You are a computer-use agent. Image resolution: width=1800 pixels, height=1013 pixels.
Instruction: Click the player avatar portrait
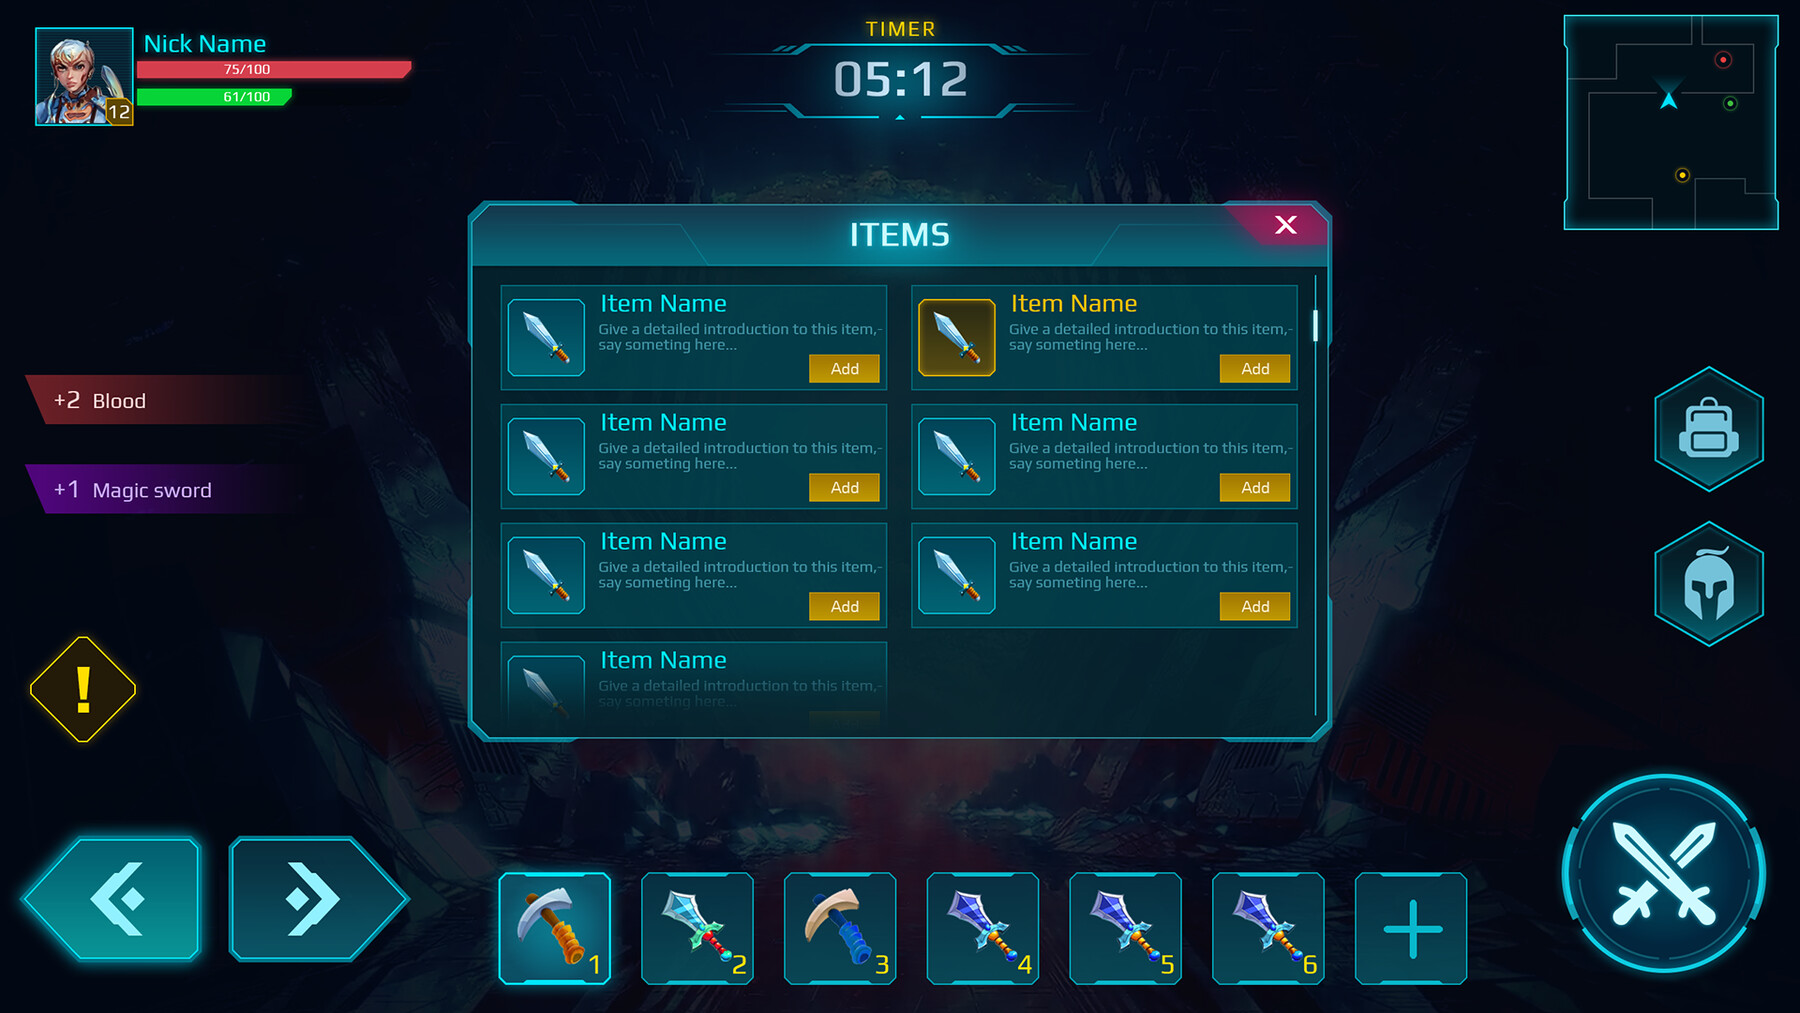[x=84, y=76]
